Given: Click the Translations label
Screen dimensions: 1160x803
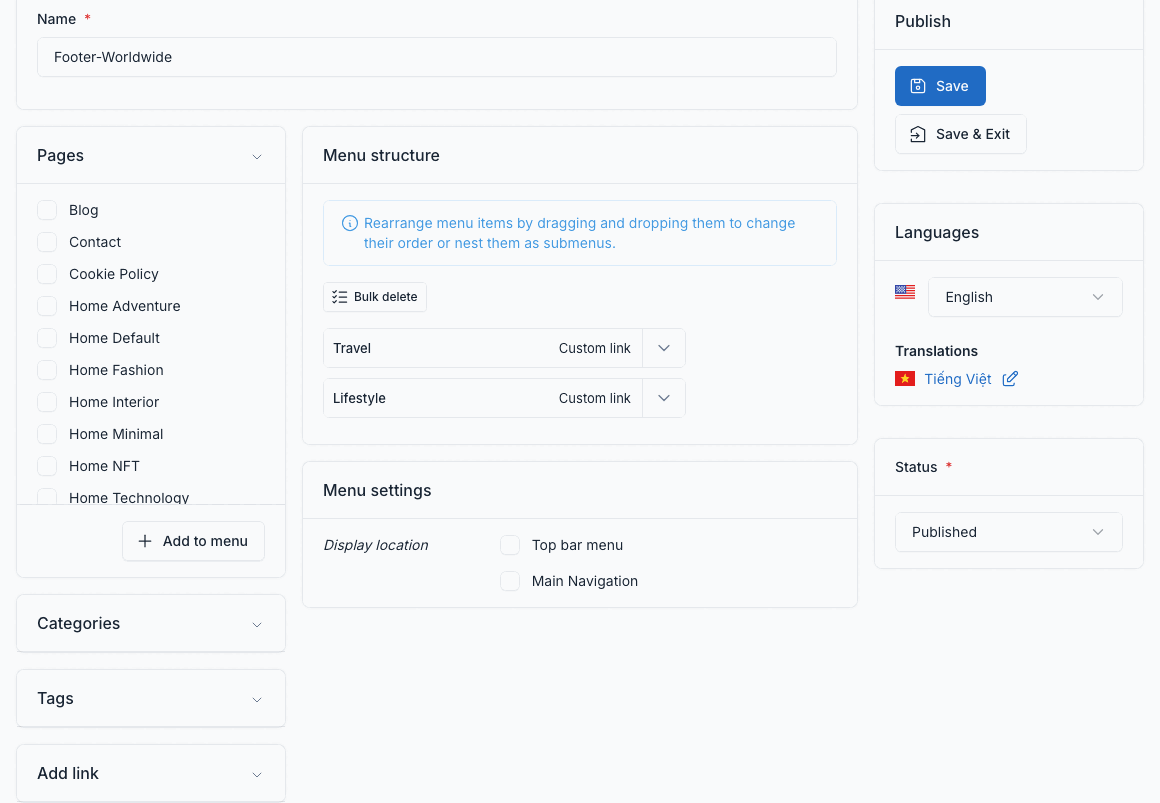Looking at the screenshot, I should [936, 352].
